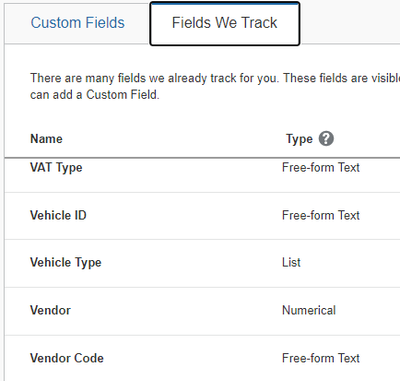
Task: Click the Vendor Code field name
Action: pyautogui.click(x=67, y=358)
